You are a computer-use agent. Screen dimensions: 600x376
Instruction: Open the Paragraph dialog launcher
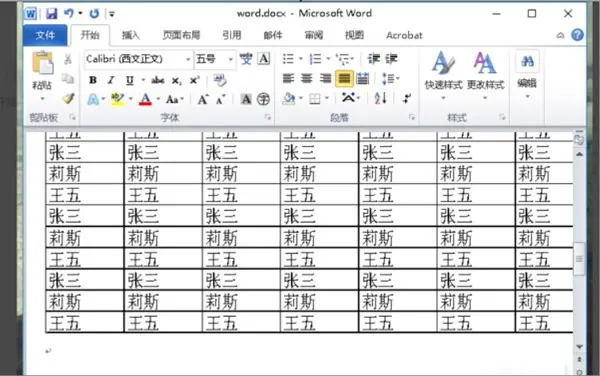(412, 117)
